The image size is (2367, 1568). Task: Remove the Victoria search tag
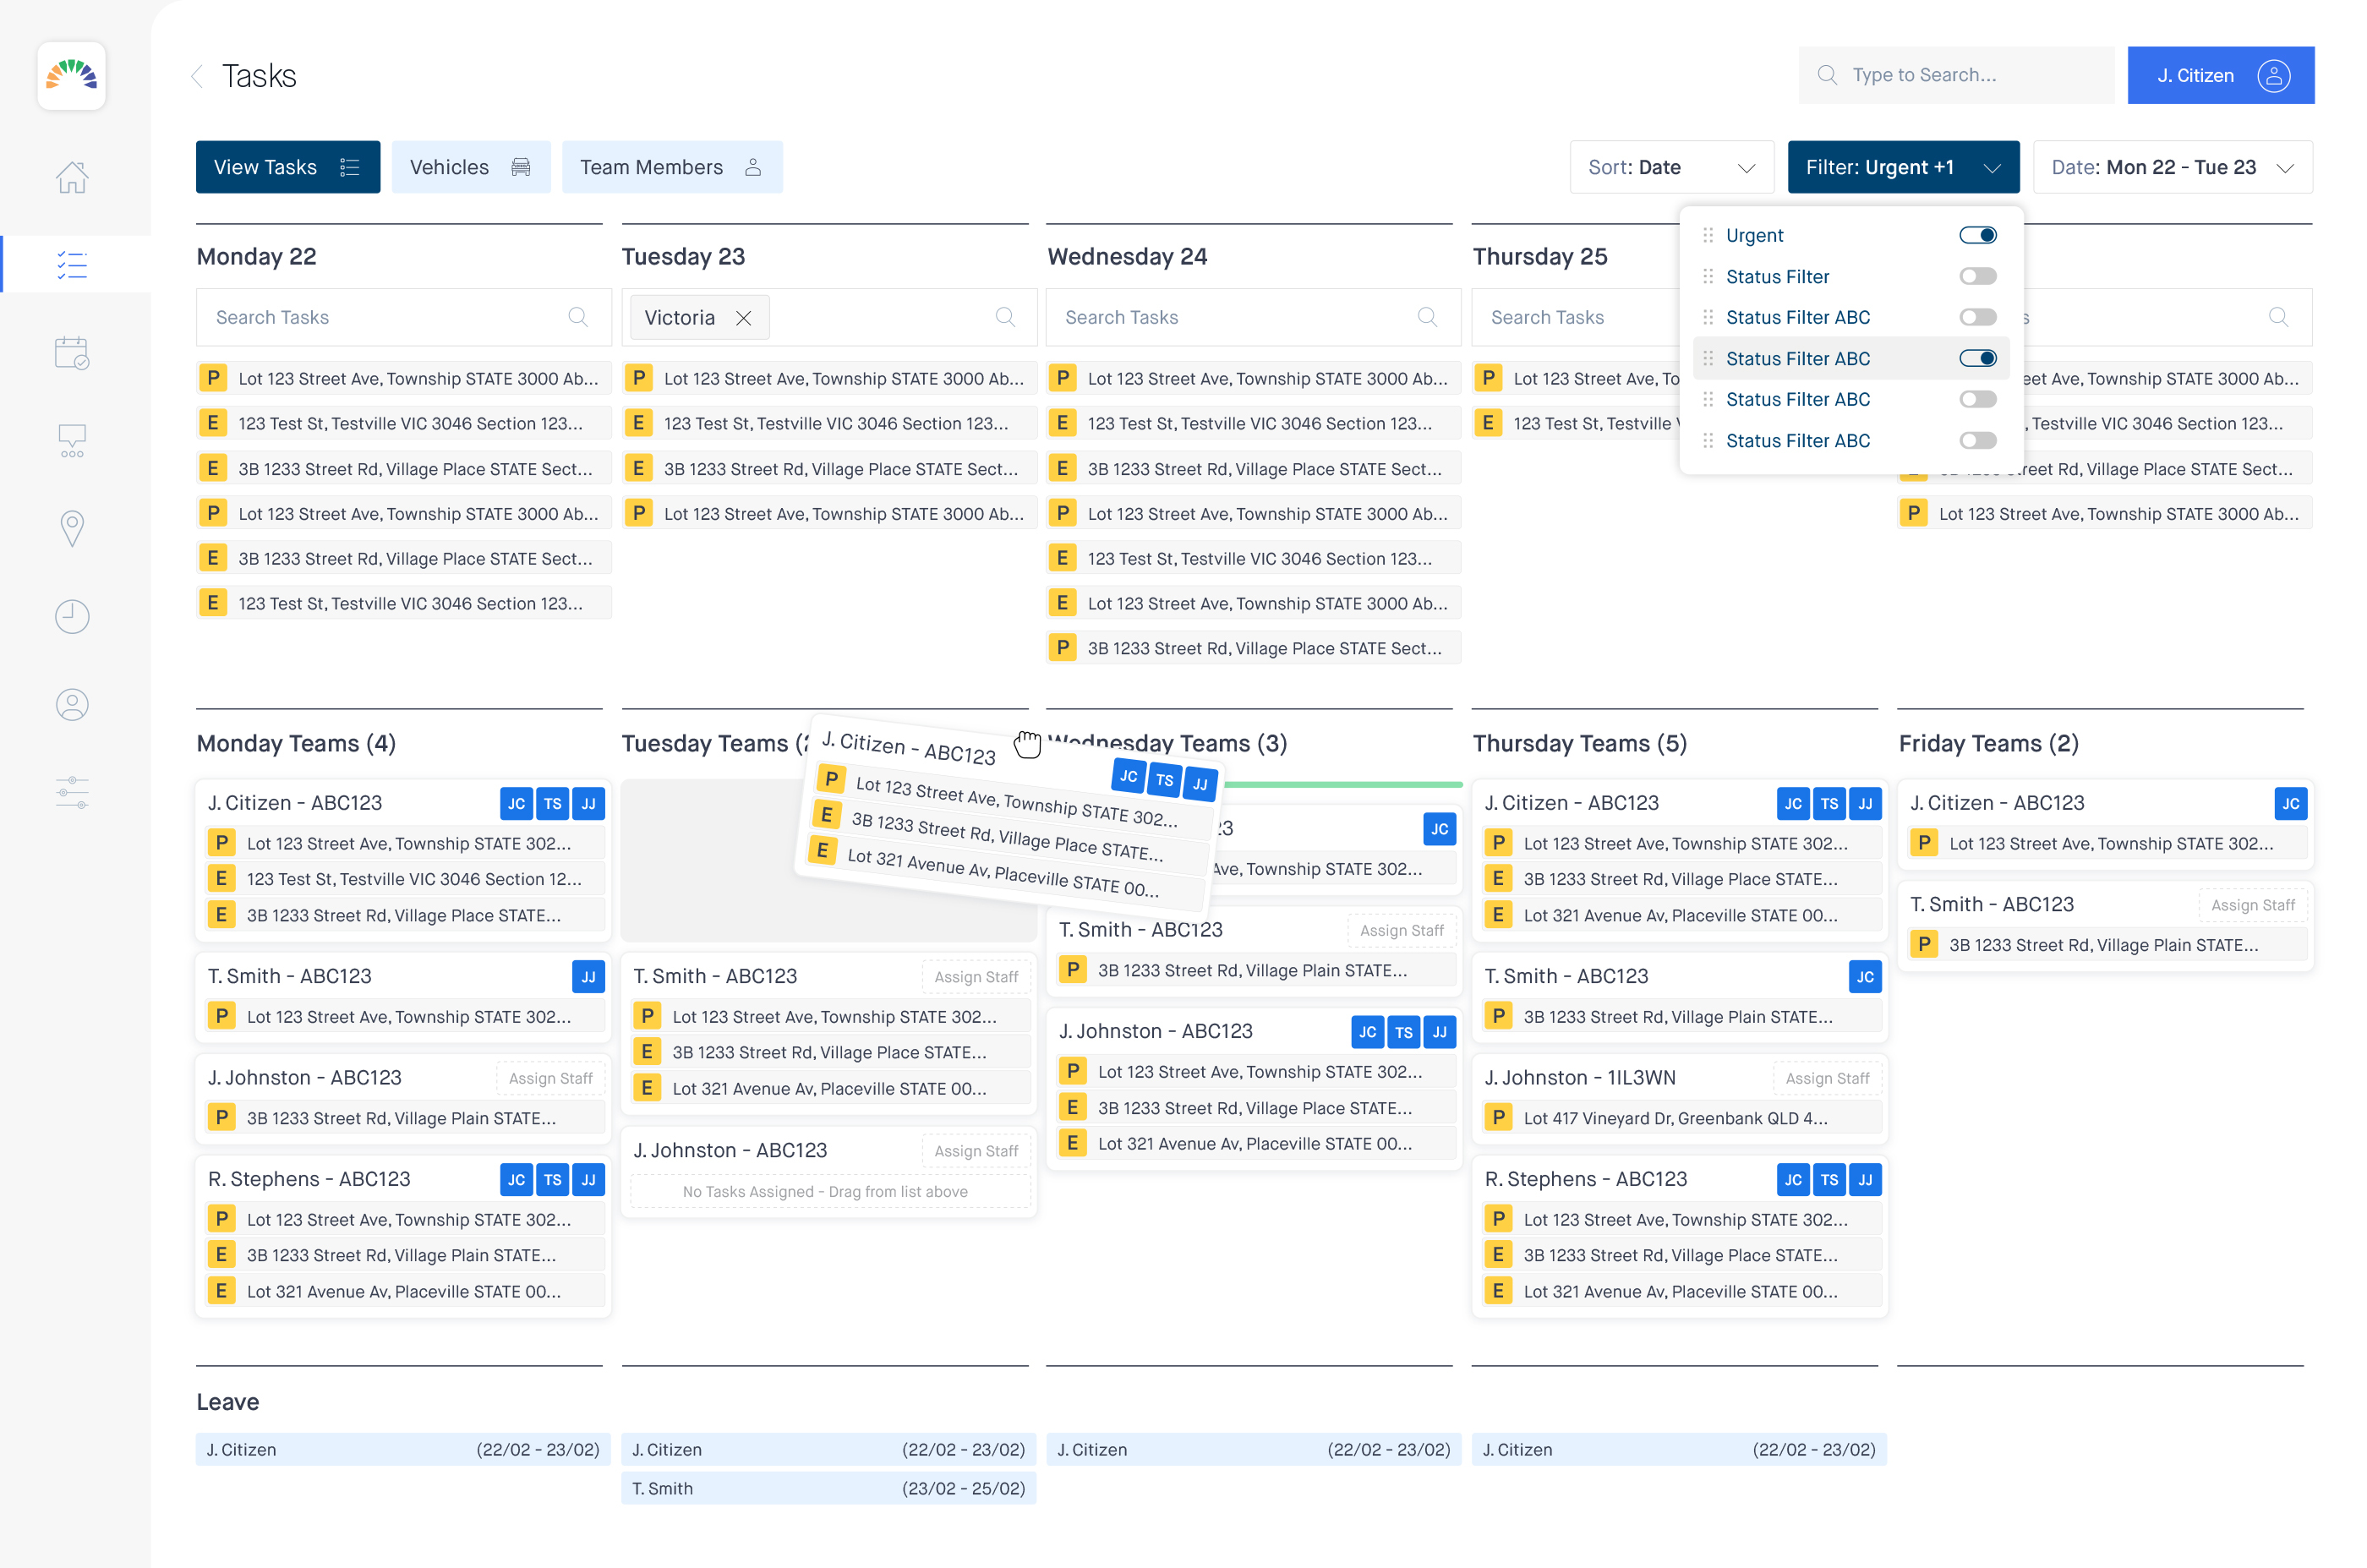click(743, 318)
